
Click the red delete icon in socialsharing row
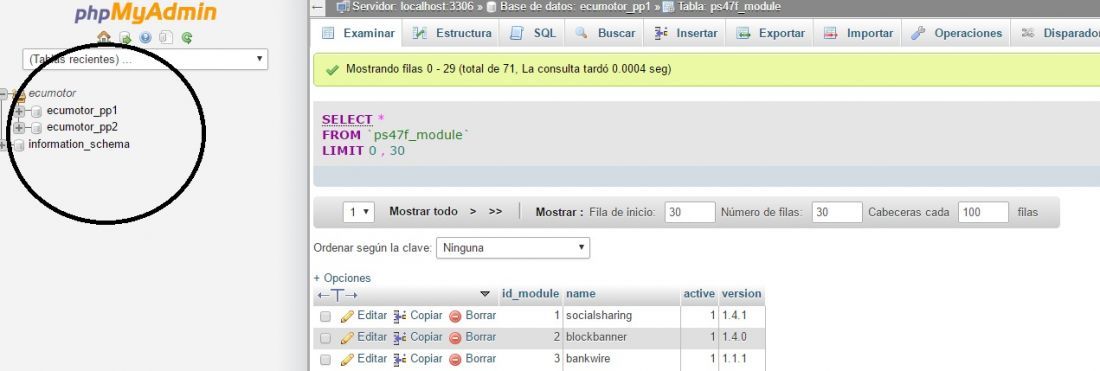455,316
